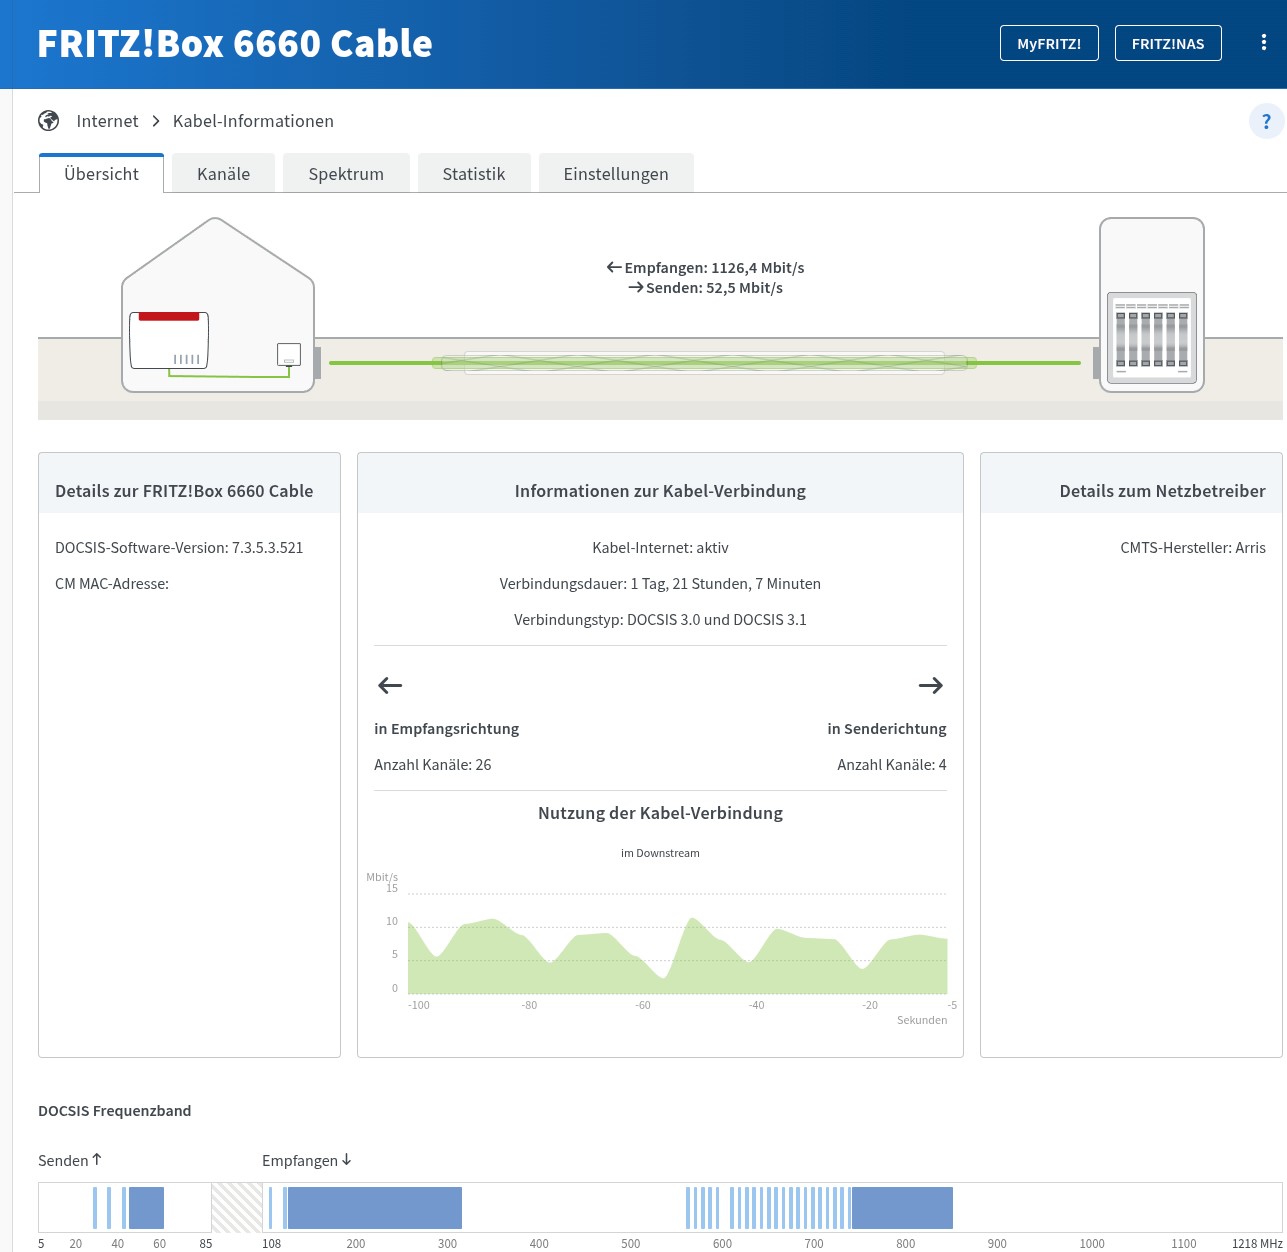This screenshot has width=1287, height=1252.
Task: Click in Empfangsrichtung label
Action: click(447, 729)
